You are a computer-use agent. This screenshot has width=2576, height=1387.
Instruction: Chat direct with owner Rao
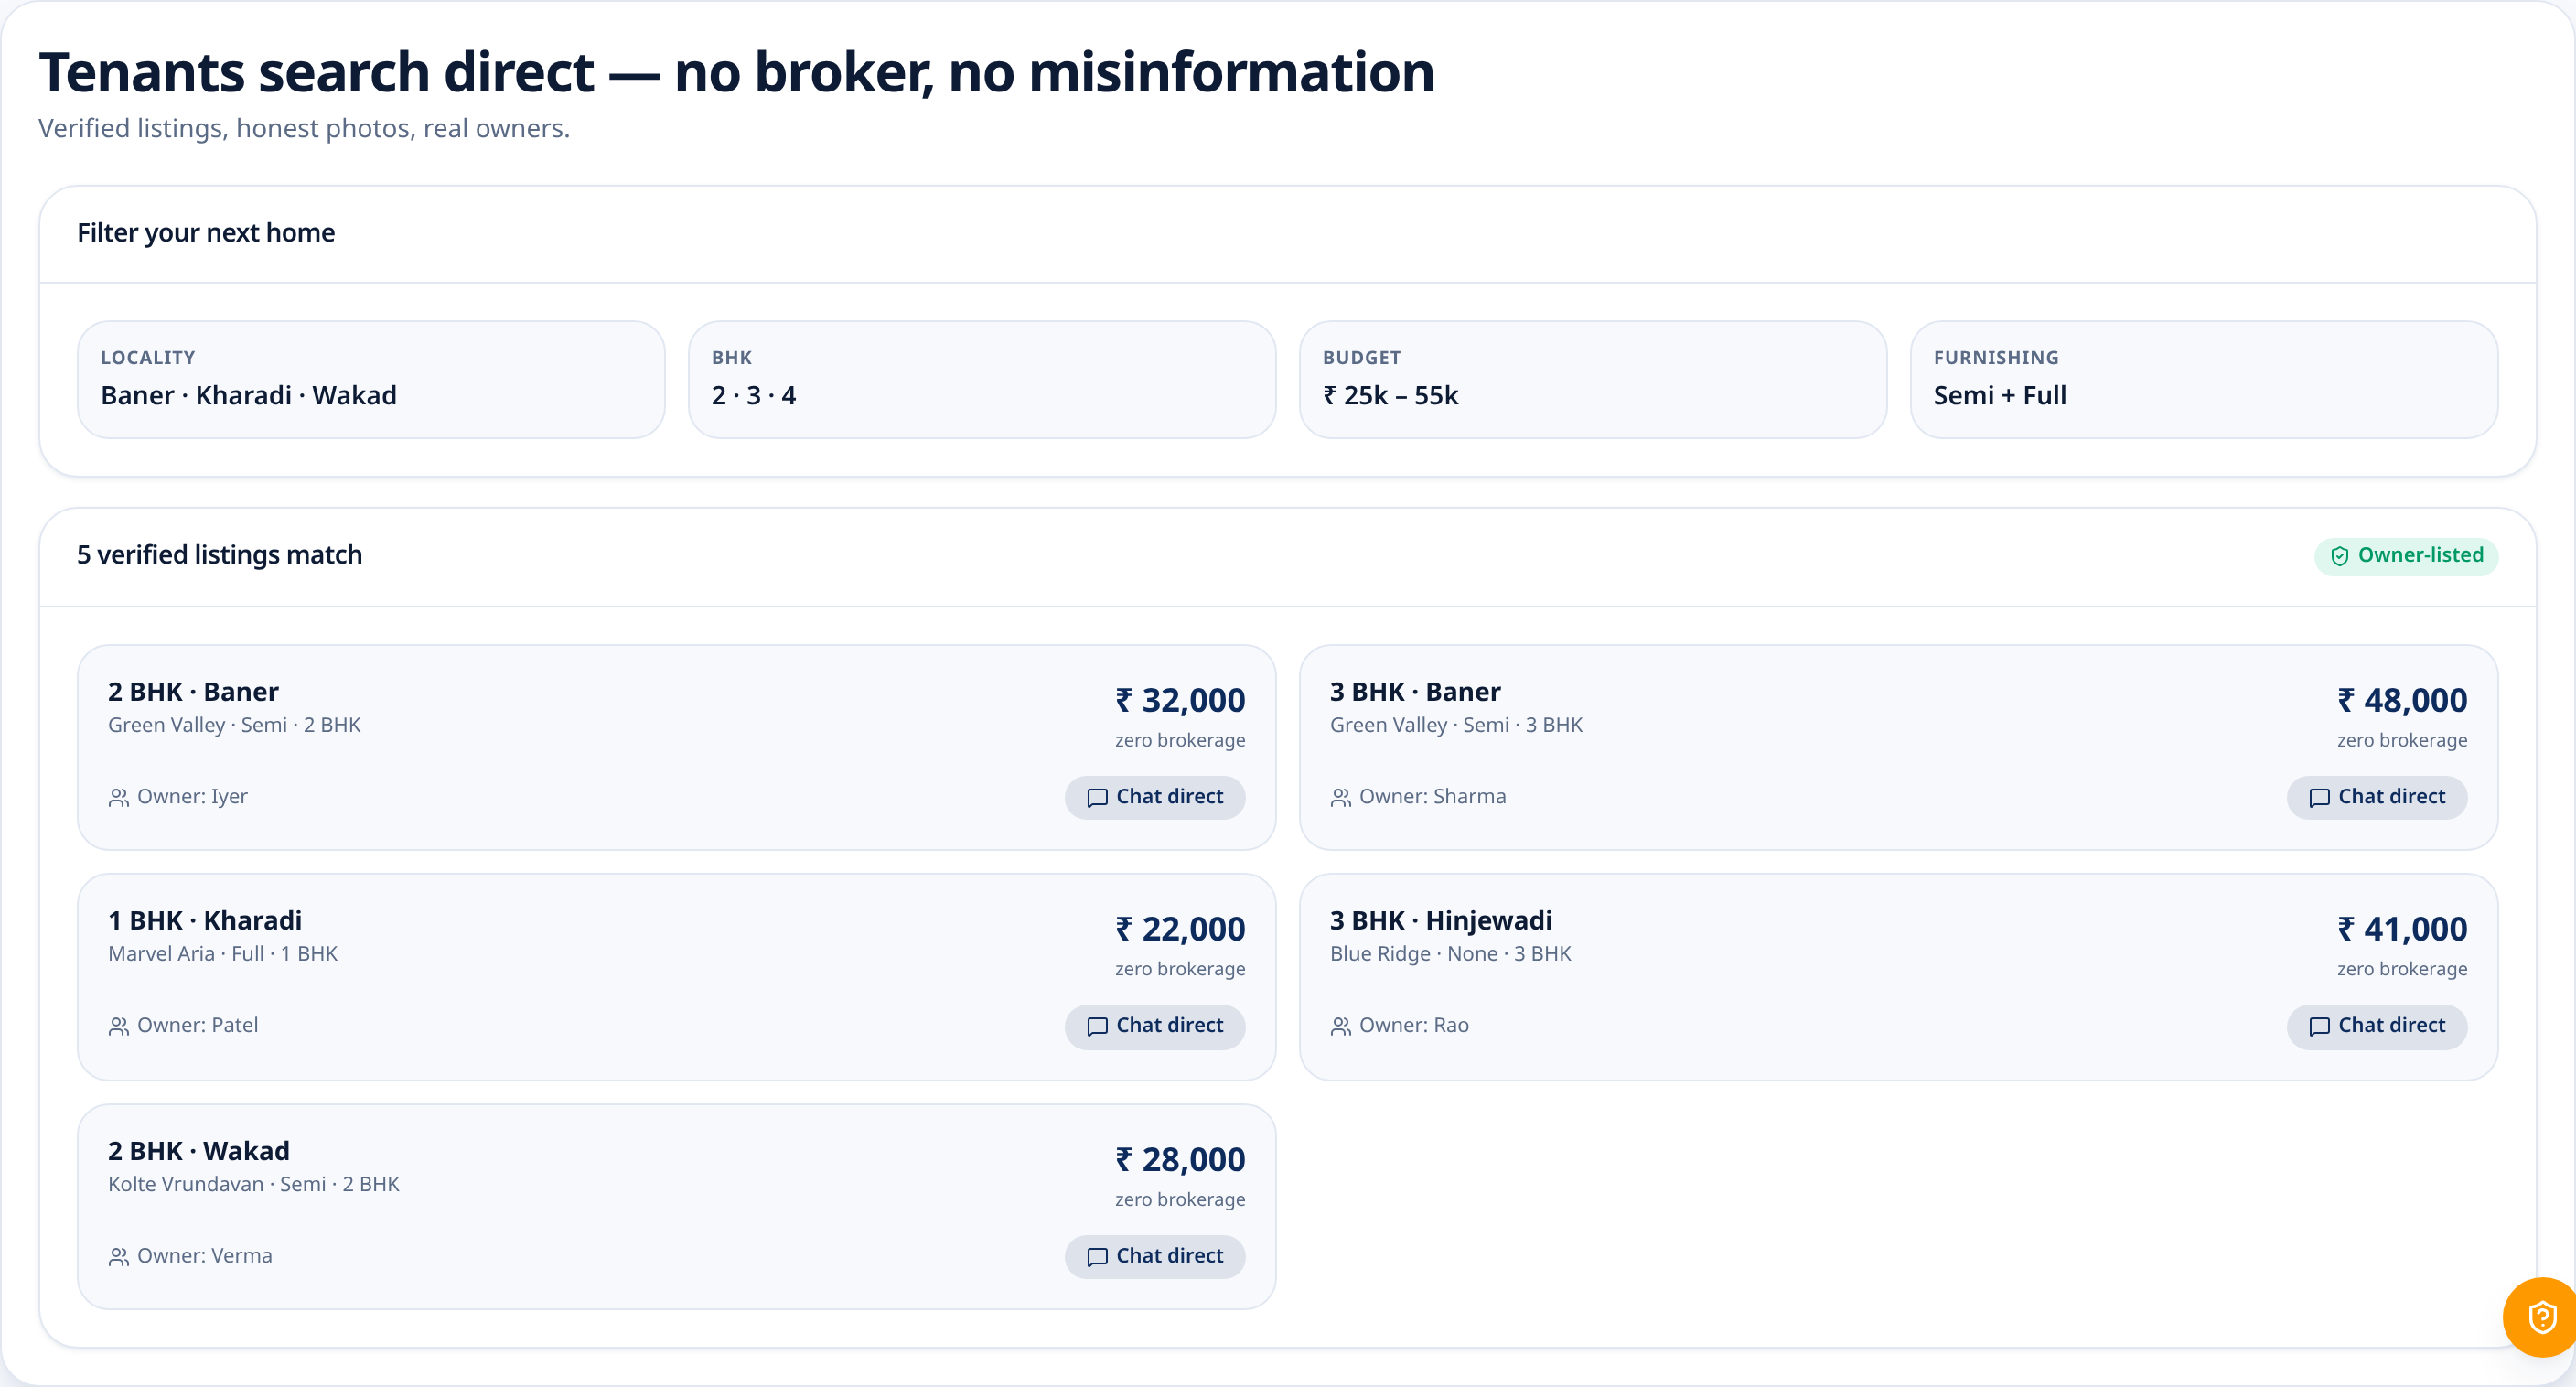(2377, 1026)
